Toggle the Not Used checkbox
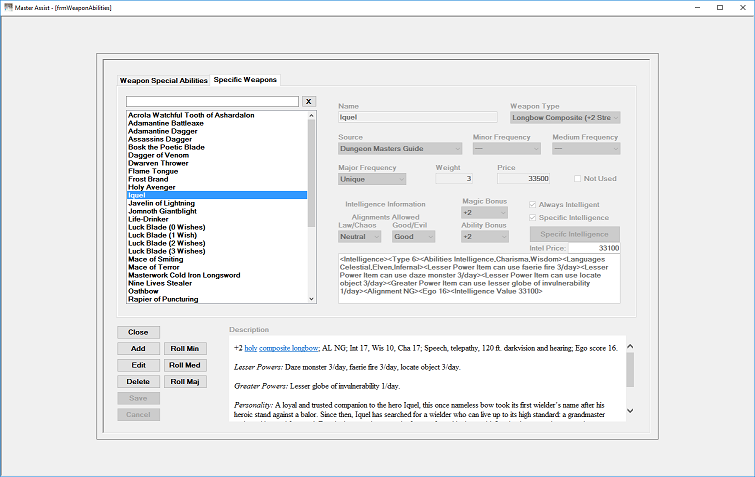 click(x=577, y=179)
